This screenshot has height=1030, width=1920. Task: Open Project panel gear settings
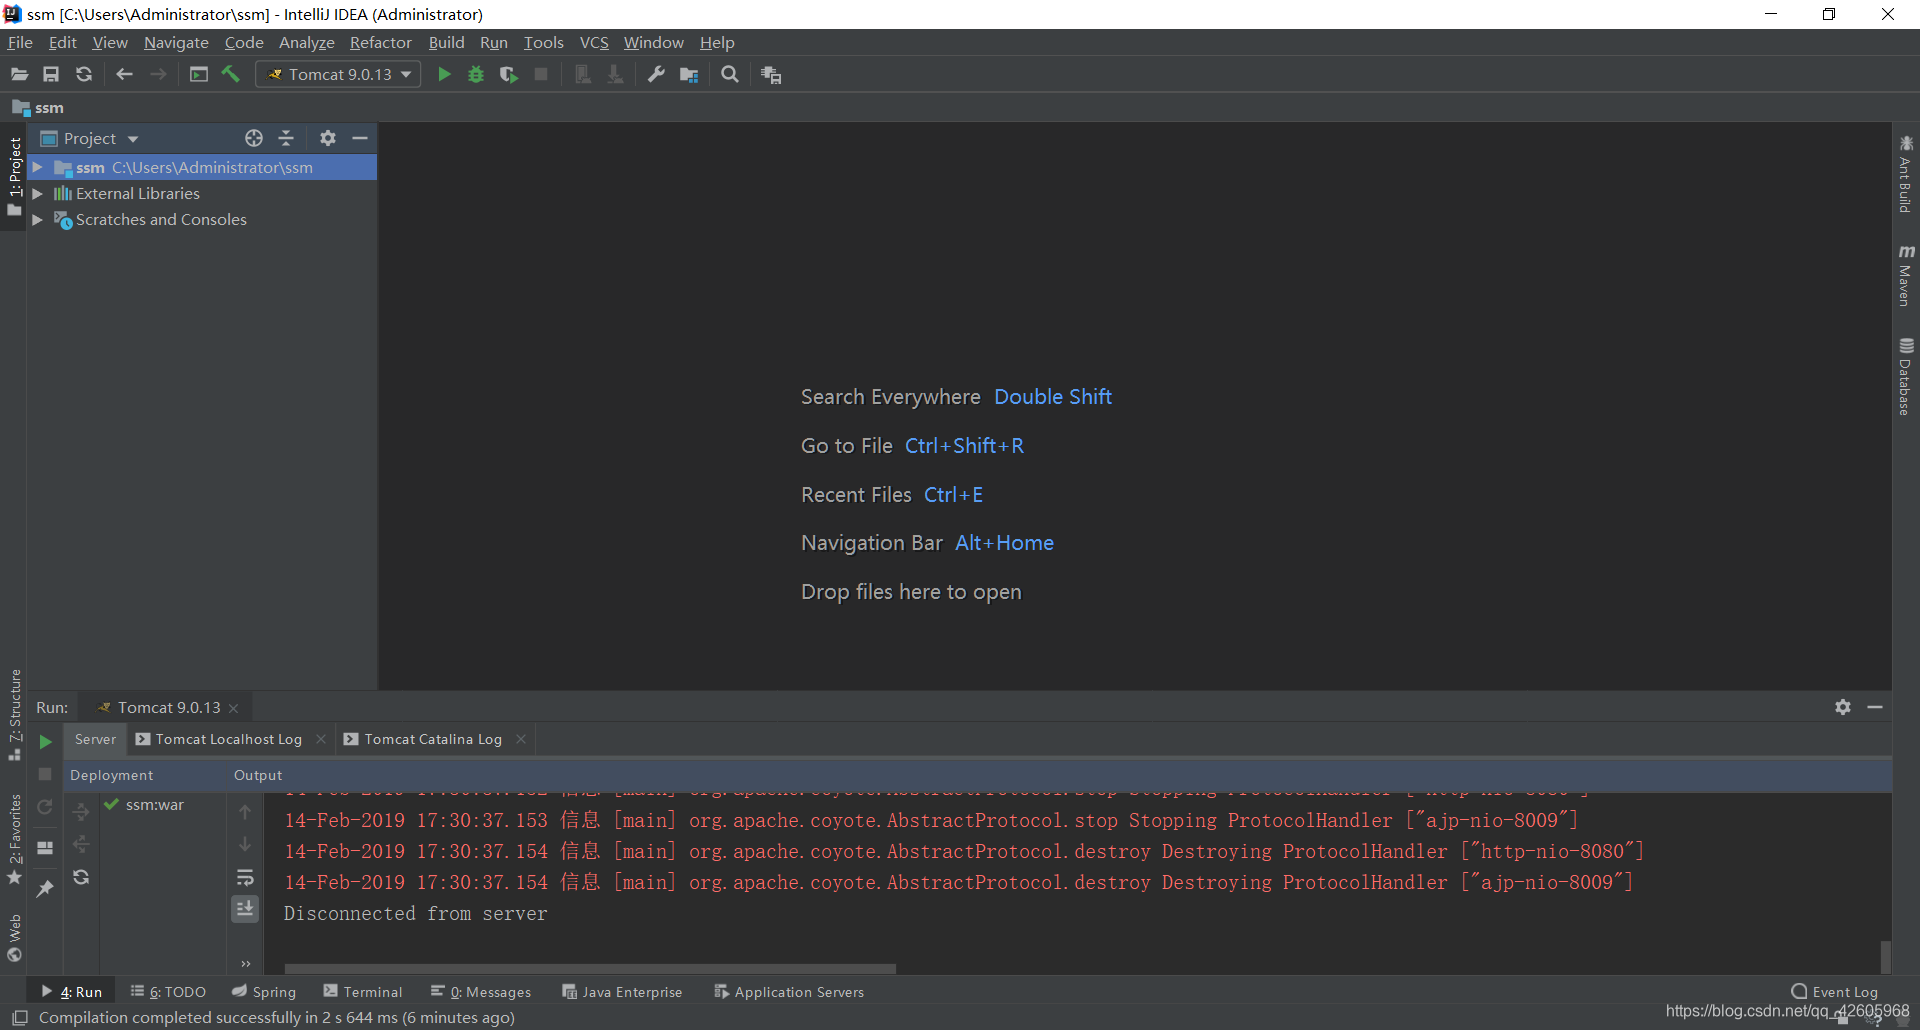pos(328,138)
